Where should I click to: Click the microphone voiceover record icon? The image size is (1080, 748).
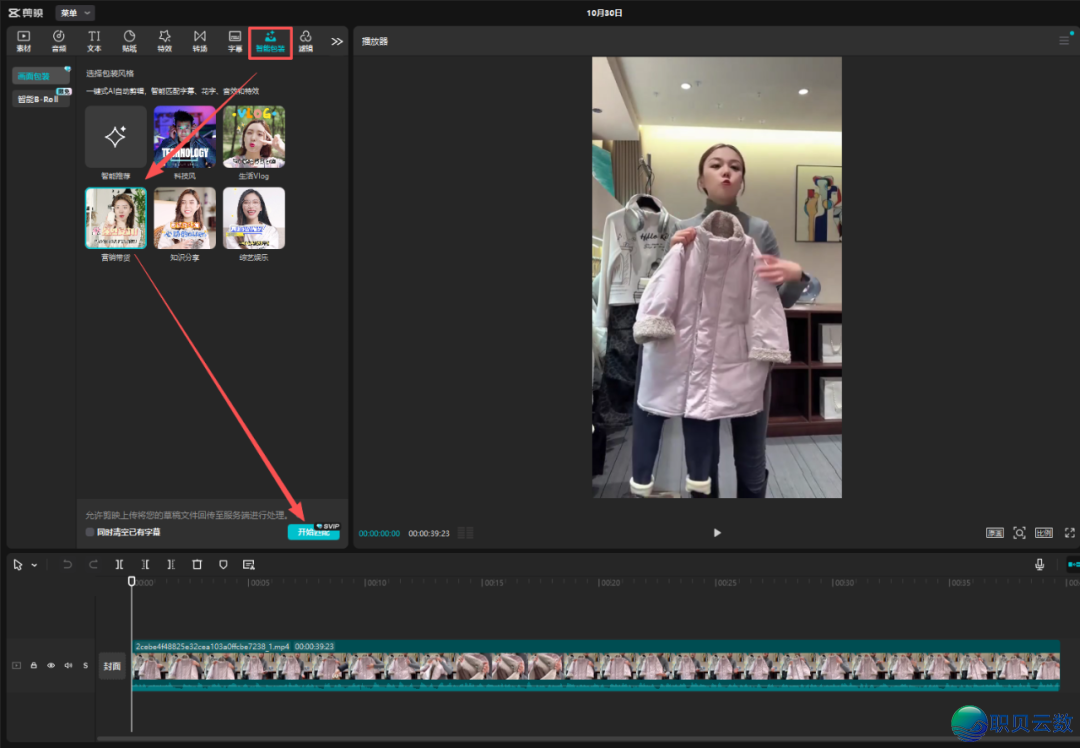pos(1039,565)
